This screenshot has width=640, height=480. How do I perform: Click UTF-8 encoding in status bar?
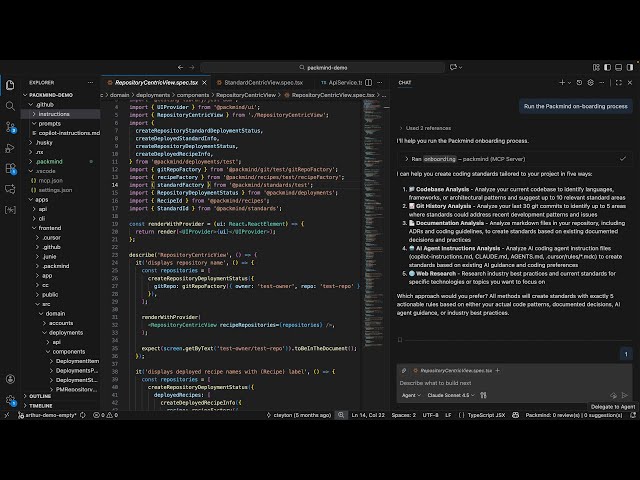pos(430,415)
